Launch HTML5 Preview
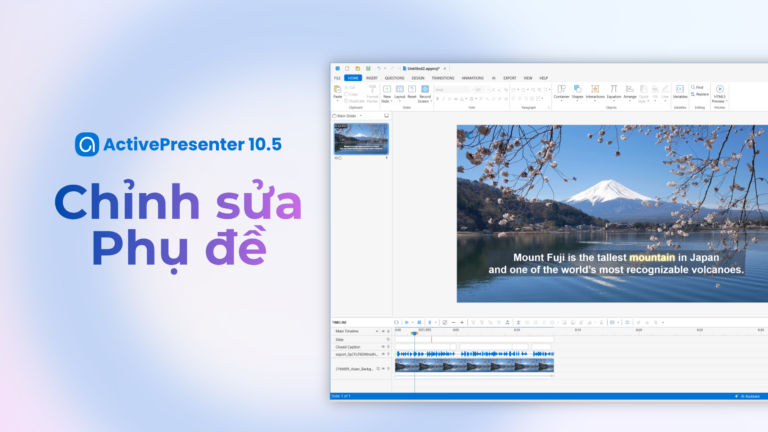 point(720,93)
